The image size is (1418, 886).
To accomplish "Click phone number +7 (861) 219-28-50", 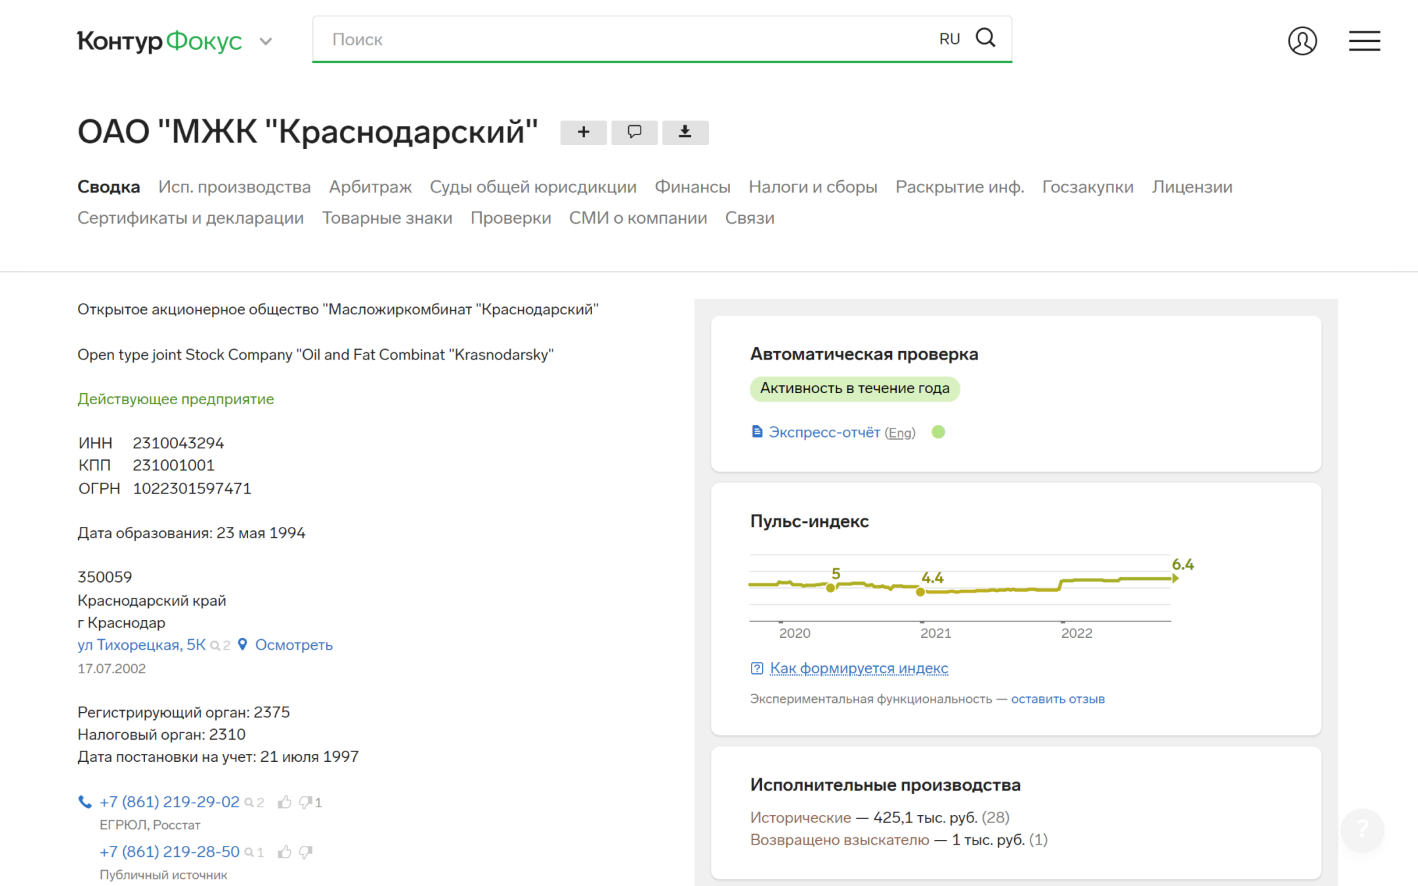I will (x=170, y=852).
